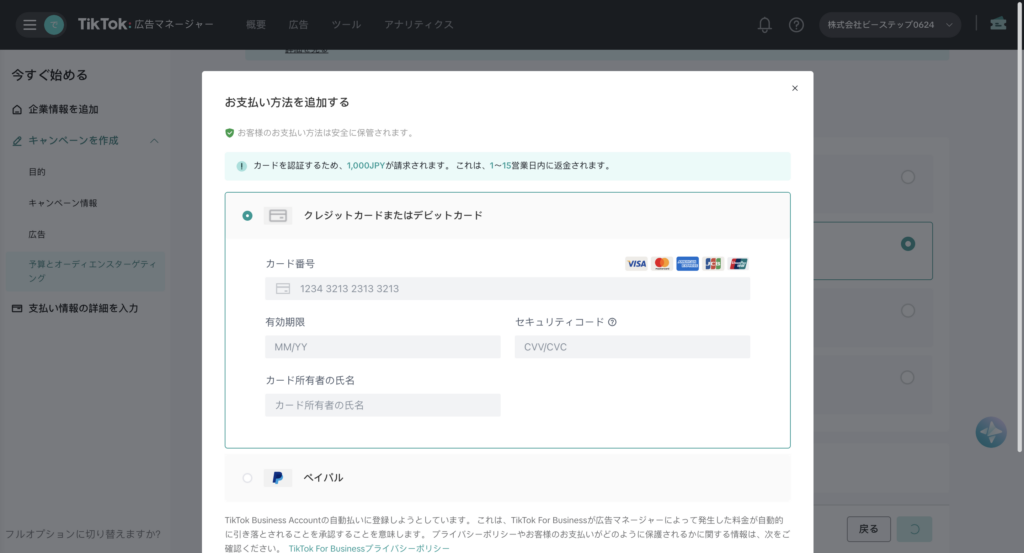This screenshot has width=1024, height=553.
Task: Select クレジットカードまたはデビットカード radio button
Action: (x=247, y=215)
